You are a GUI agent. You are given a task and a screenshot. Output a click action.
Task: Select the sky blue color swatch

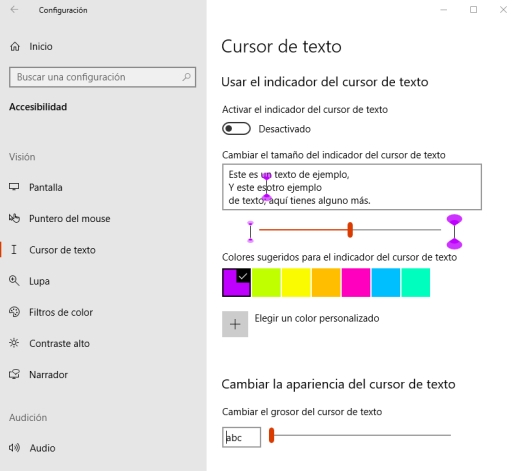tap(386, 282)
